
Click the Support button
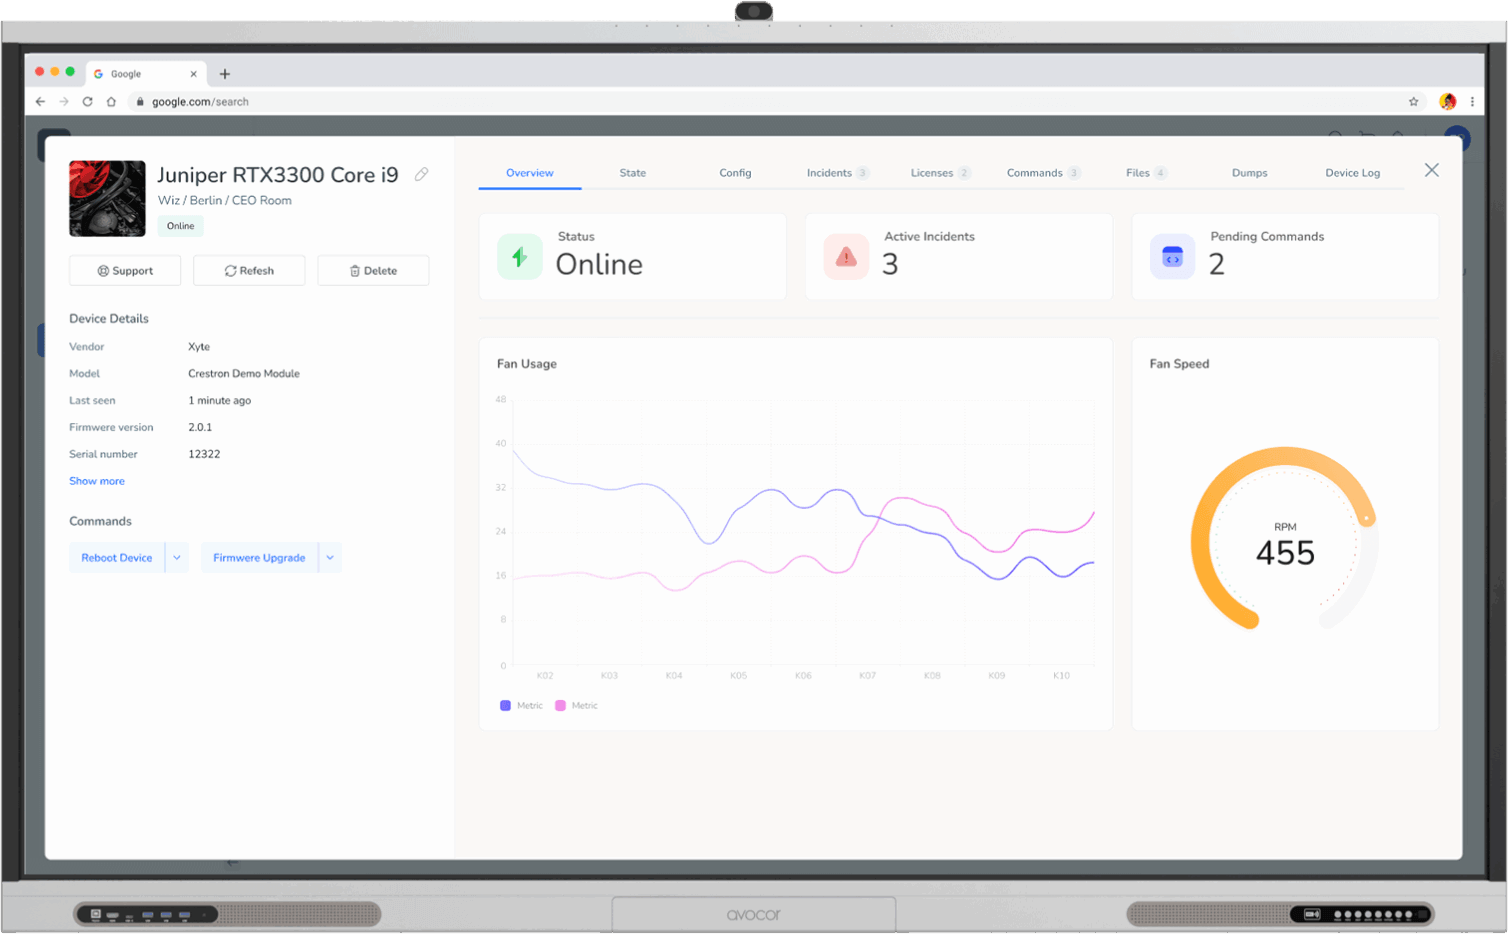[125, 271]
